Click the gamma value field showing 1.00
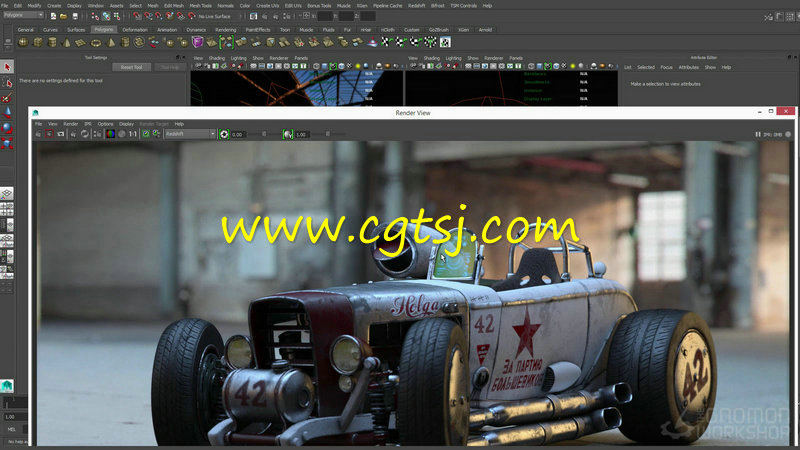This screenshot has height=450, width=800. [x=302, y=135]
